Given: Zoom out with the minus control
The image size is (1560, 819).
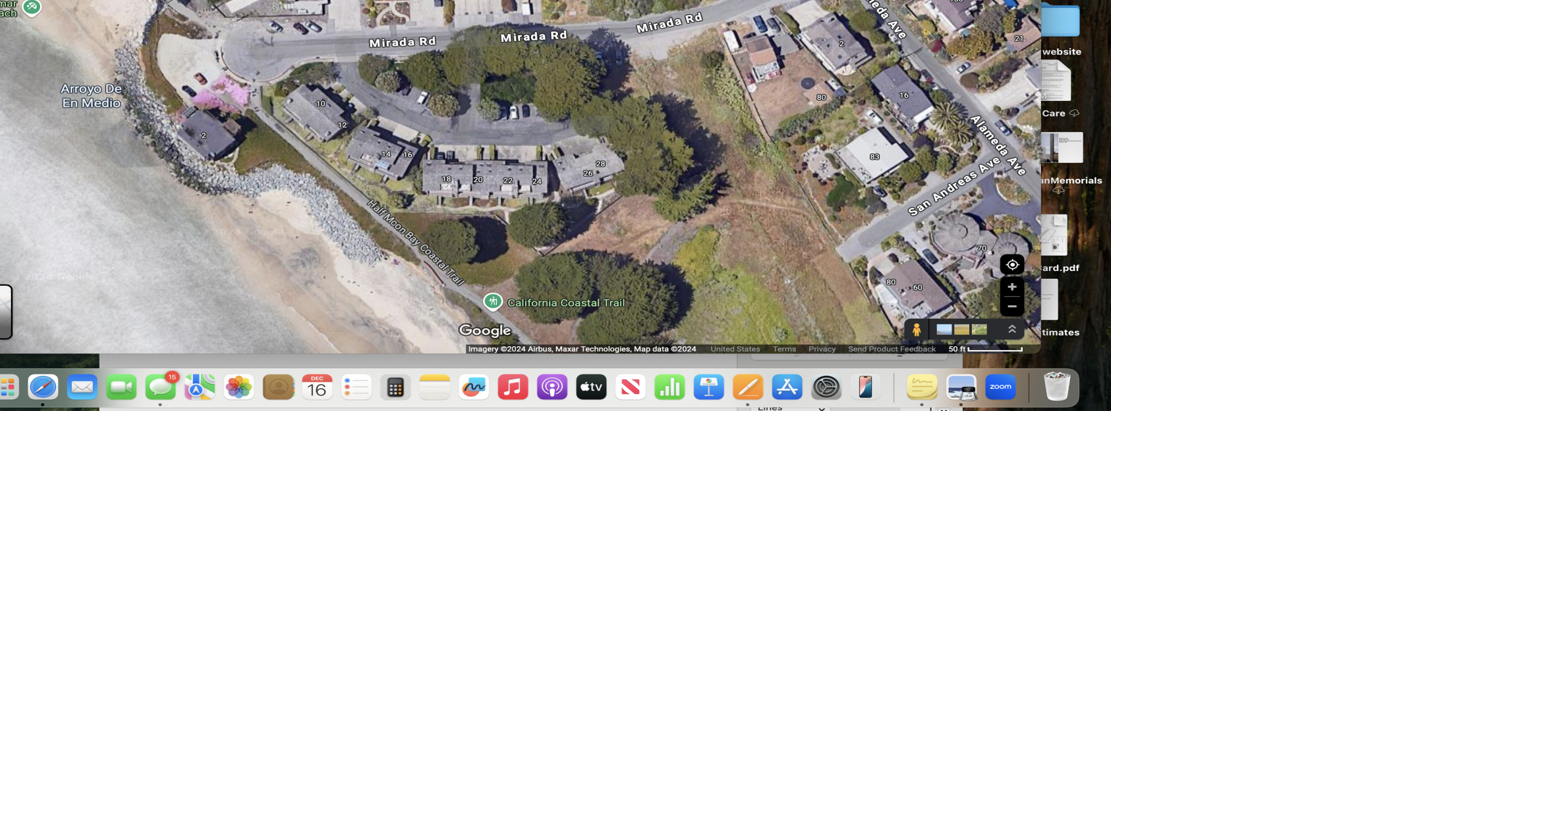Looking at the screenshot, I should coord(1012,306).
